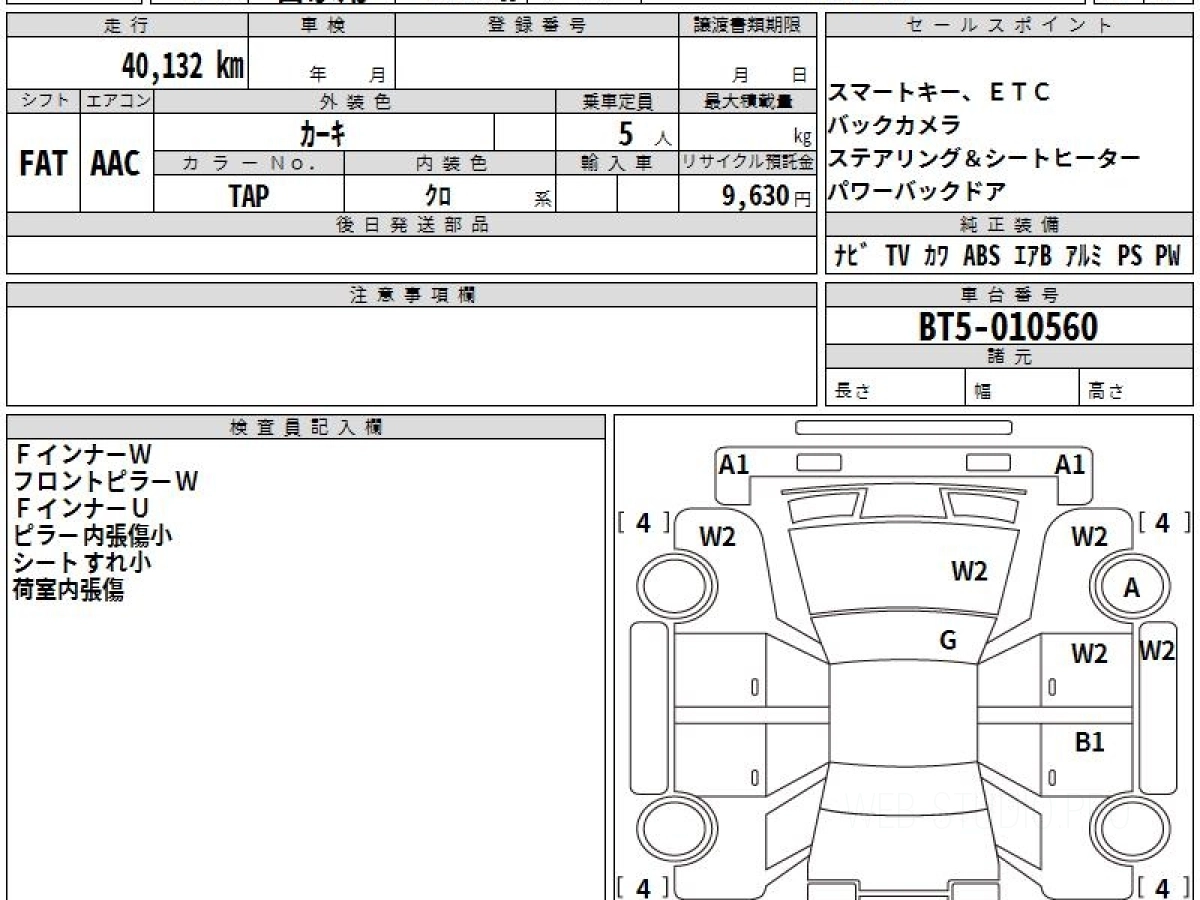Select the セールスポイント header

(1009, 26)
